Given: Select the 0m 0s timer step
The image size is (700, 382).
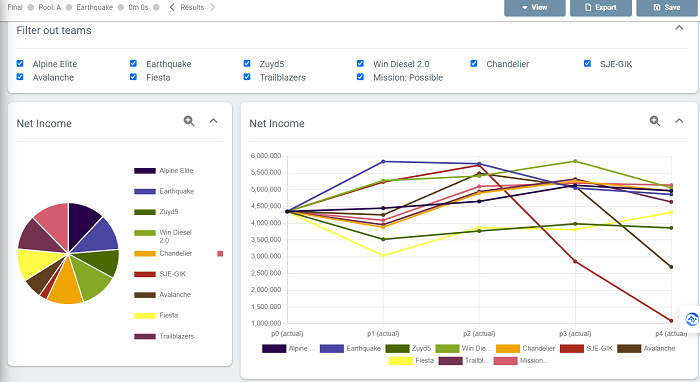Looking at the screenshot, I should coord(138,7).
